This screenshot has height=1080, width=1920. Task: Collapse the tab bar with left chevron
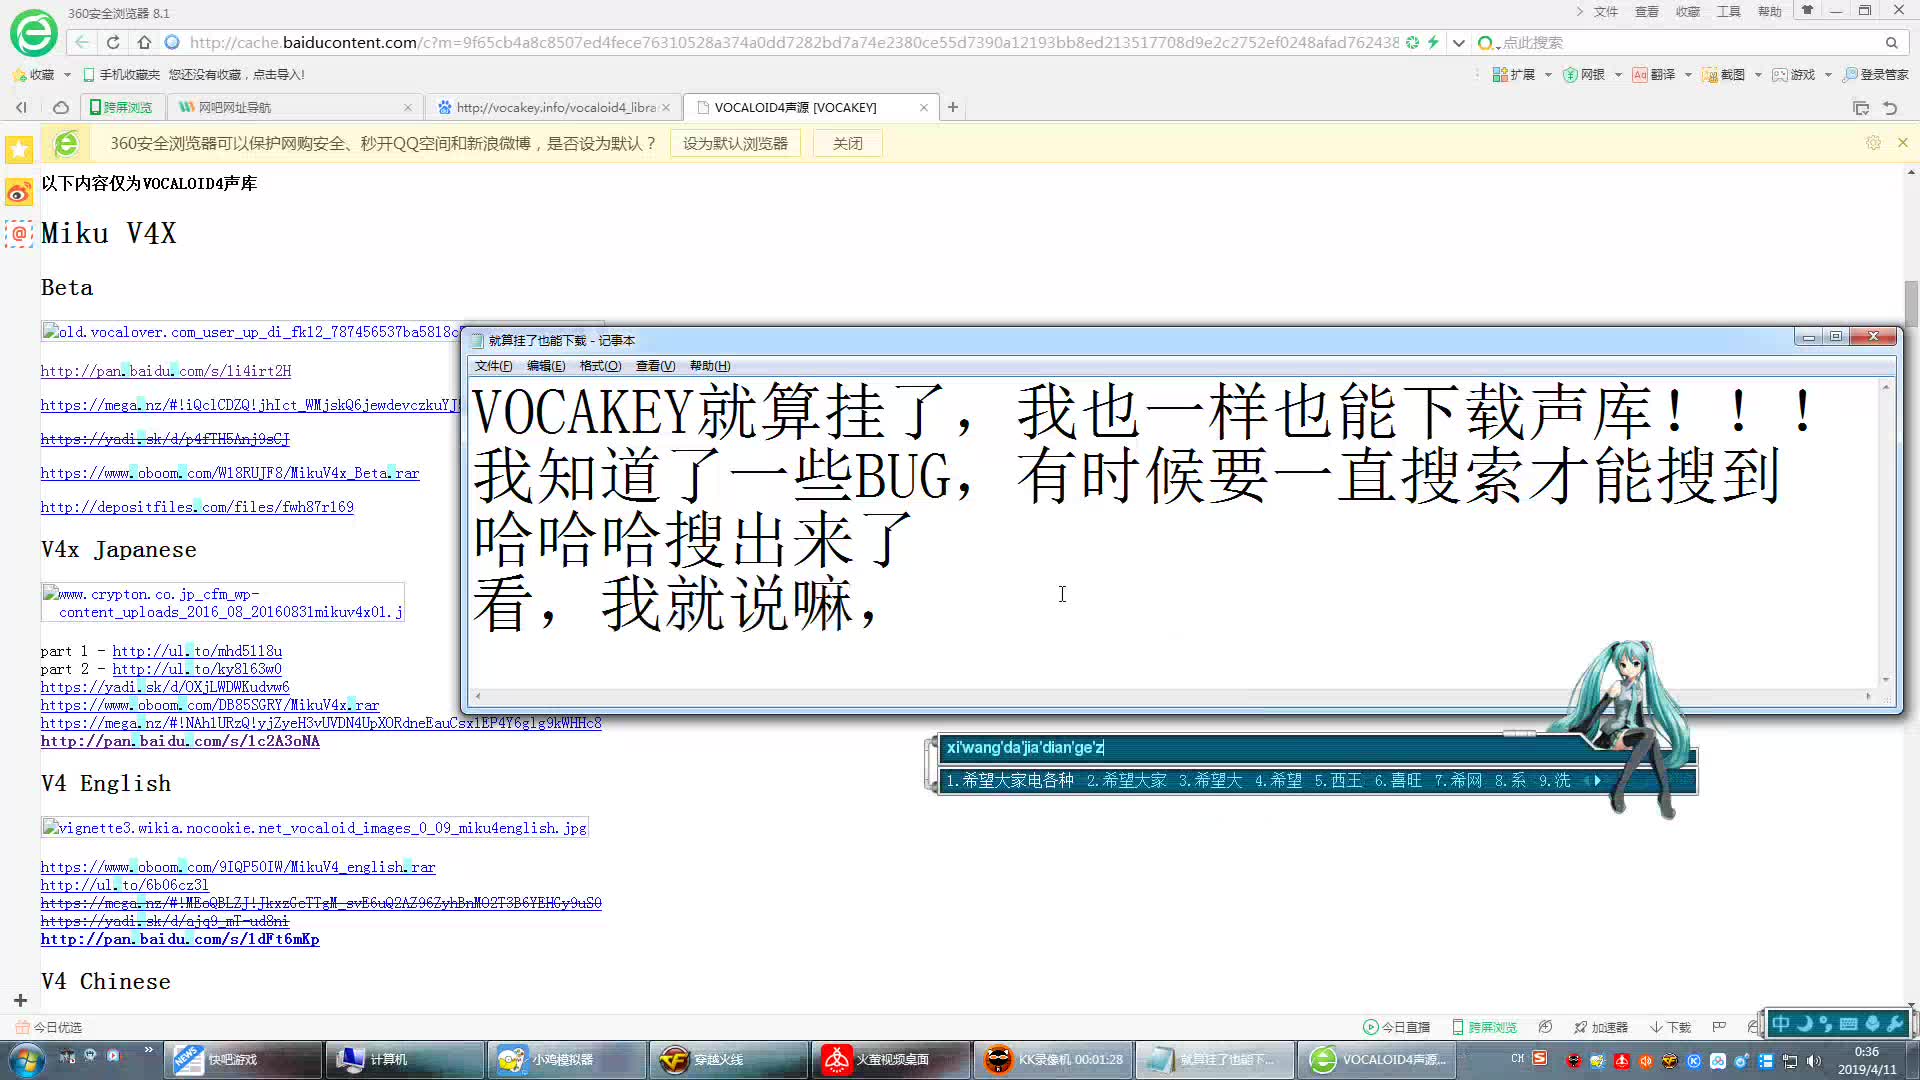[21, 107]
